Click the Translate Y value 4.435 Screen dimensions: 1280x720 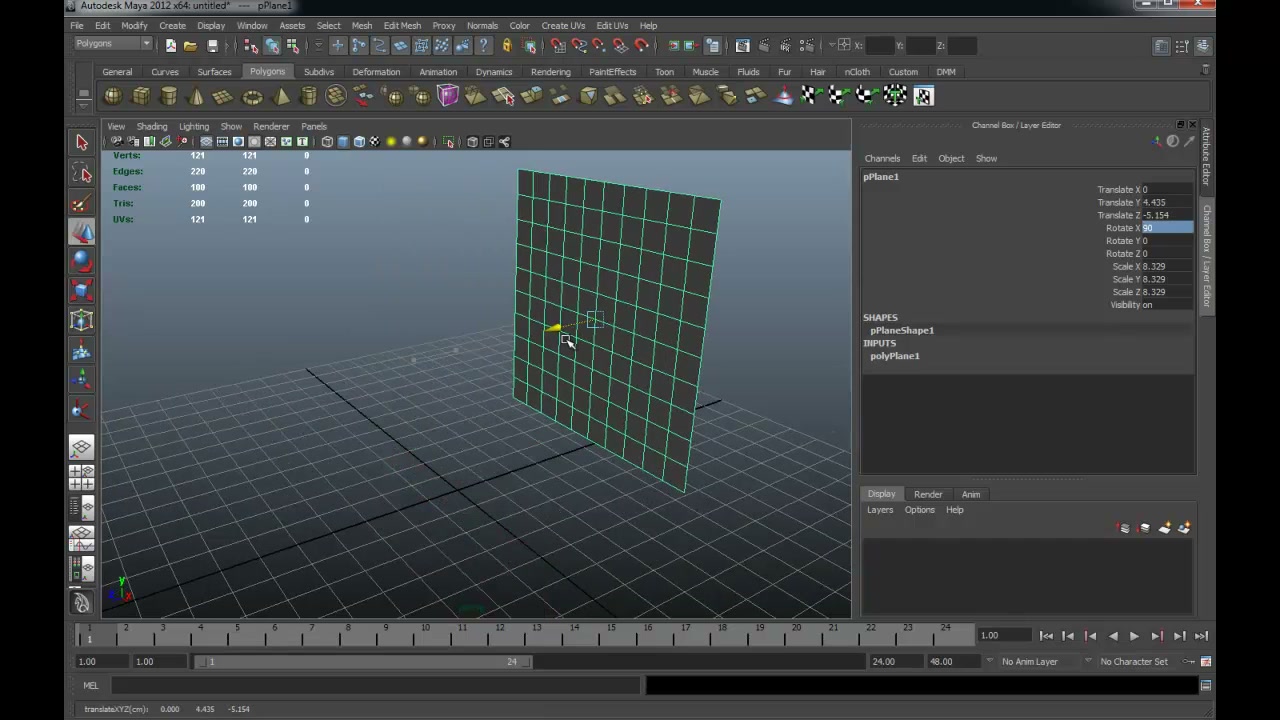pos(1167,202)
